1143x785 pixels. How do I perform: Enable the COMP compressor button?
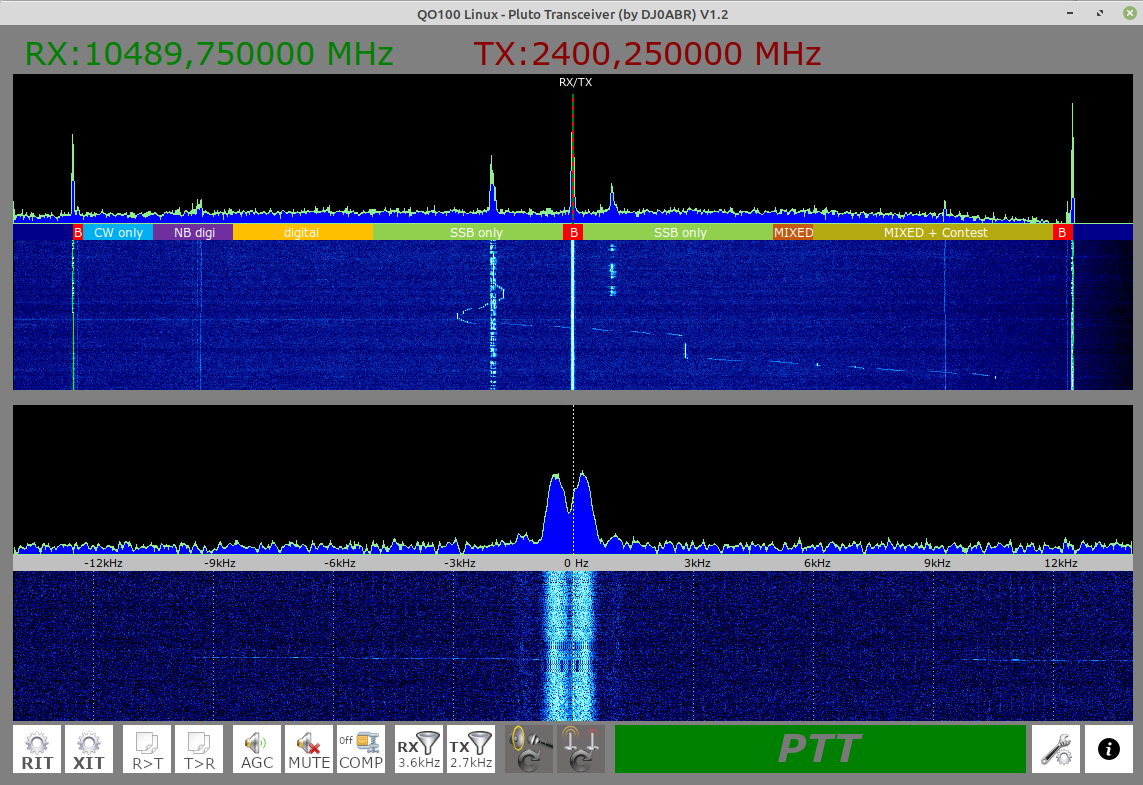pyautogui.click(x=361, y=750)
